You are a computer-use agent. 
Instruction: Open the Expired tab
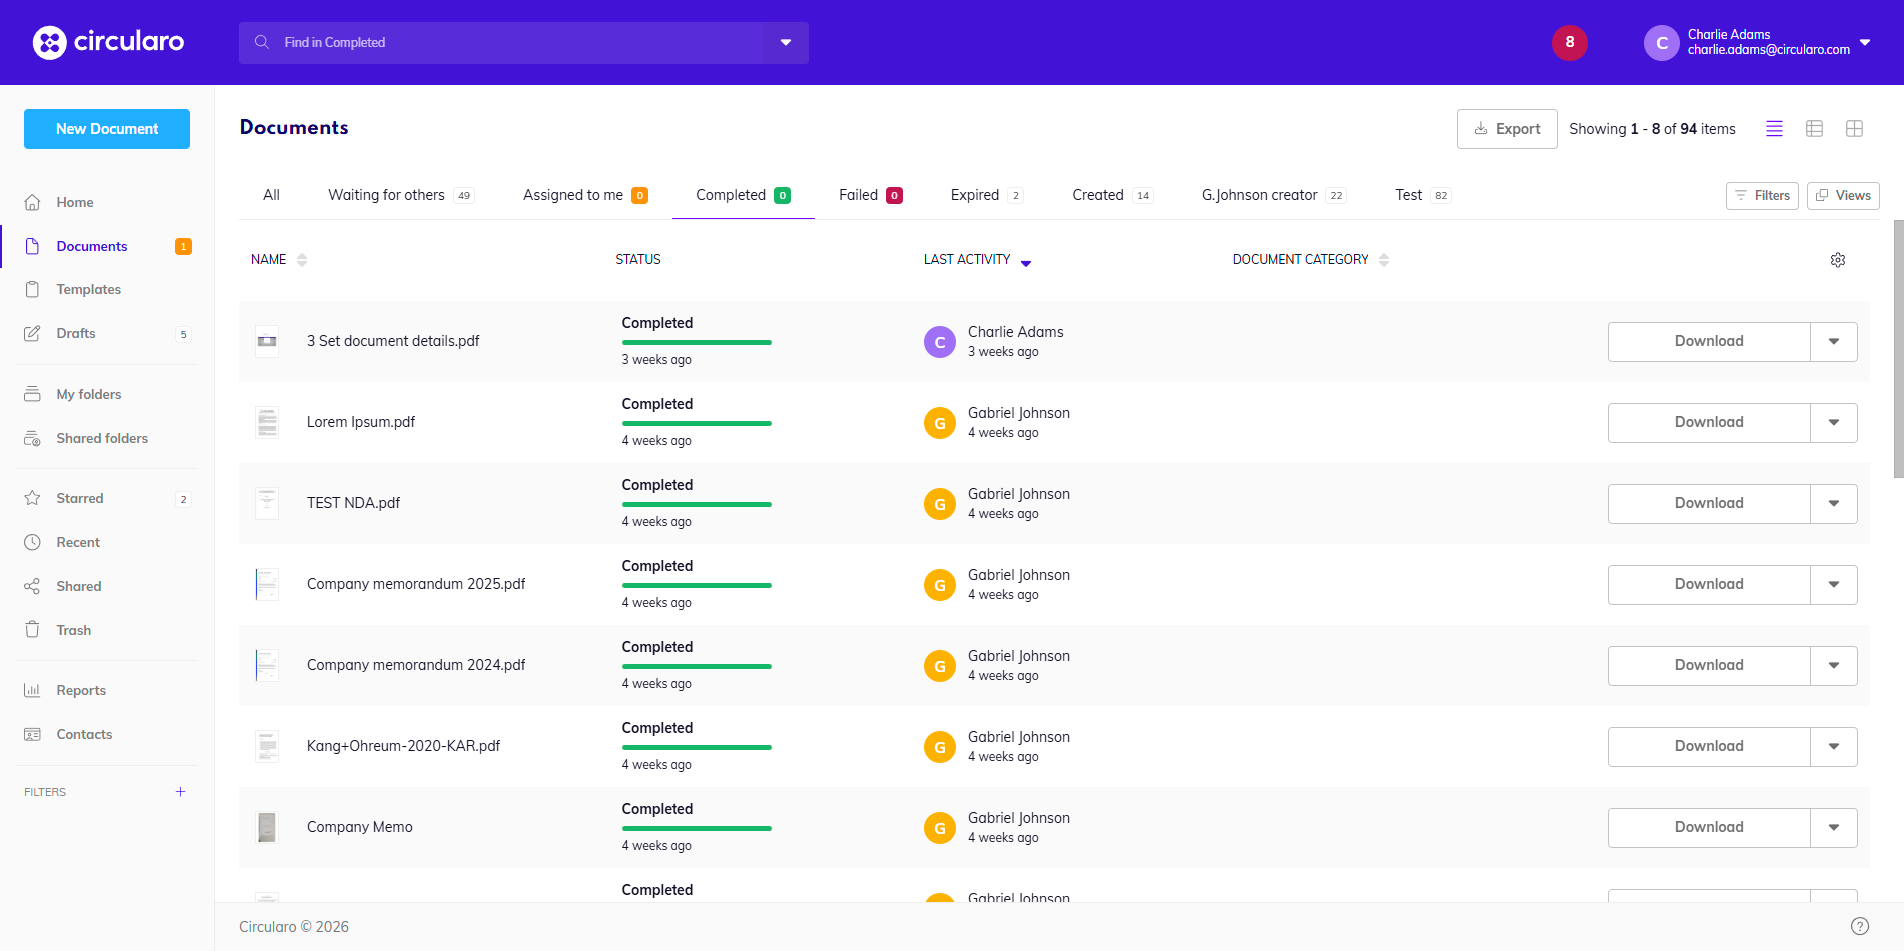(975, 195)
